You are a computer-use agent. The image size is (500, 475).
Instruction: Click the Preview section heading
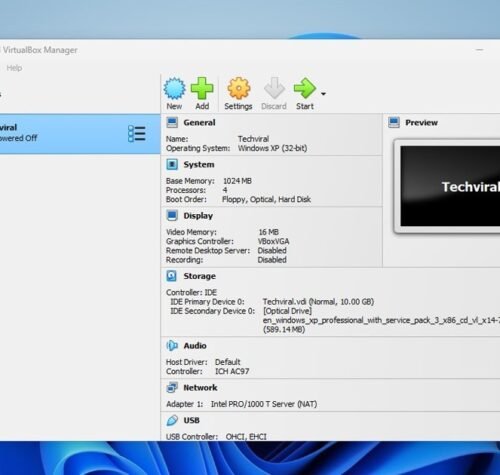coord(421,123)
